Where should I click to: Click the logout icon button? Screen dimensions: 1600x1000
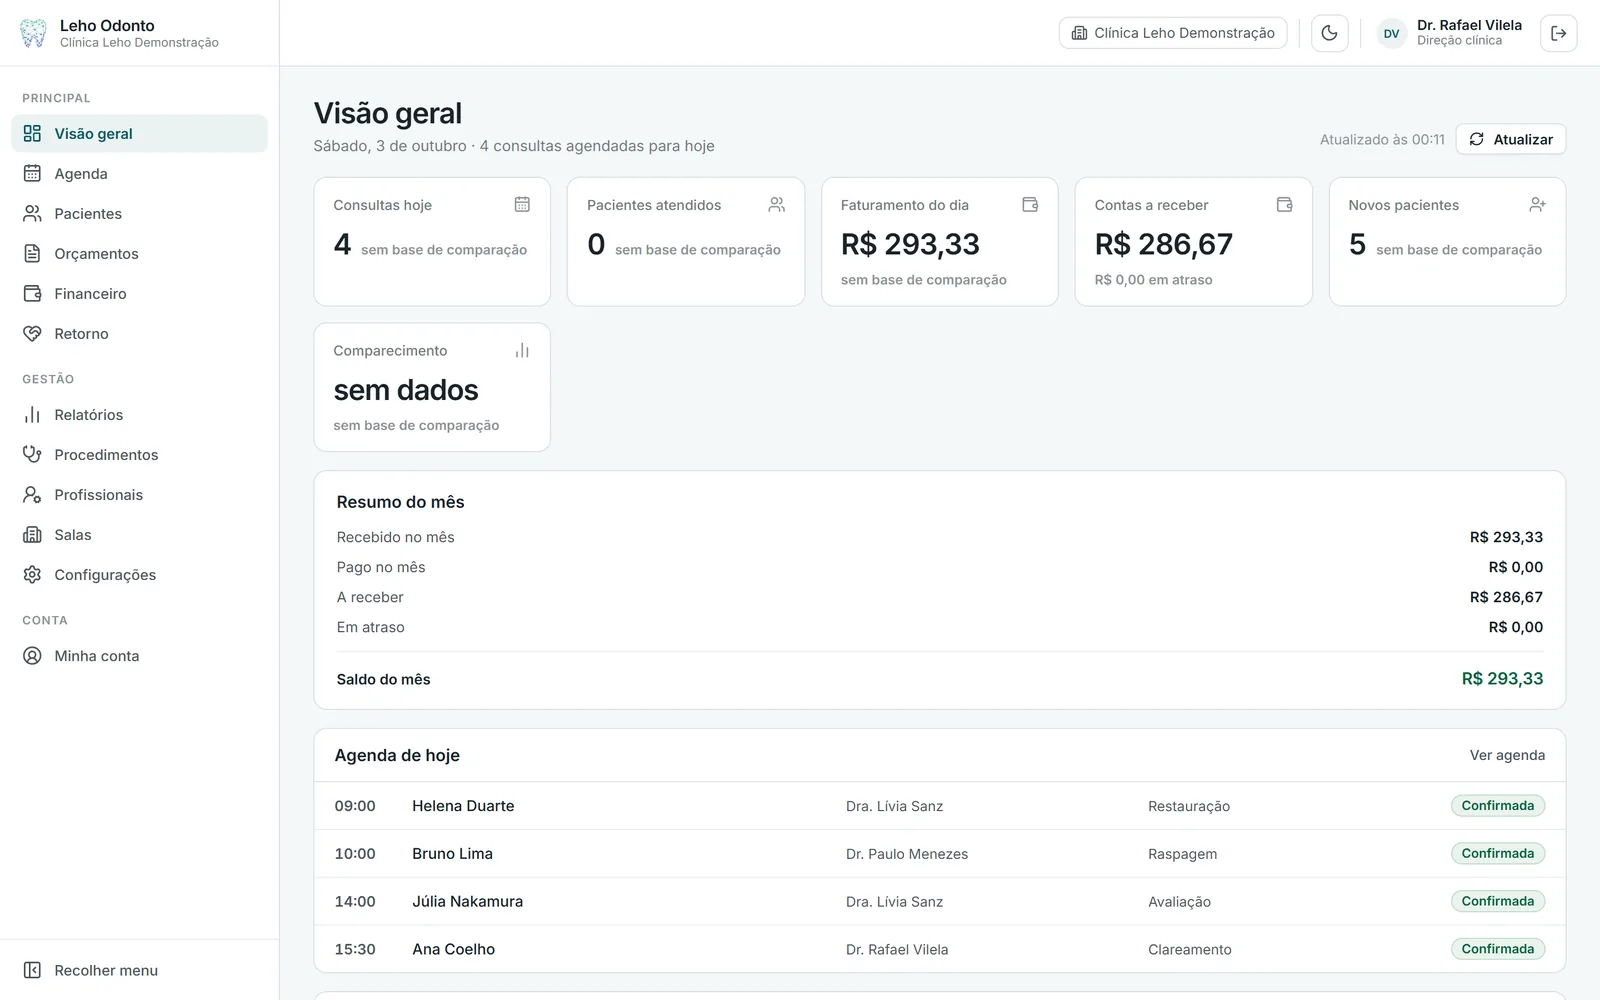[x=1558, y=33]
